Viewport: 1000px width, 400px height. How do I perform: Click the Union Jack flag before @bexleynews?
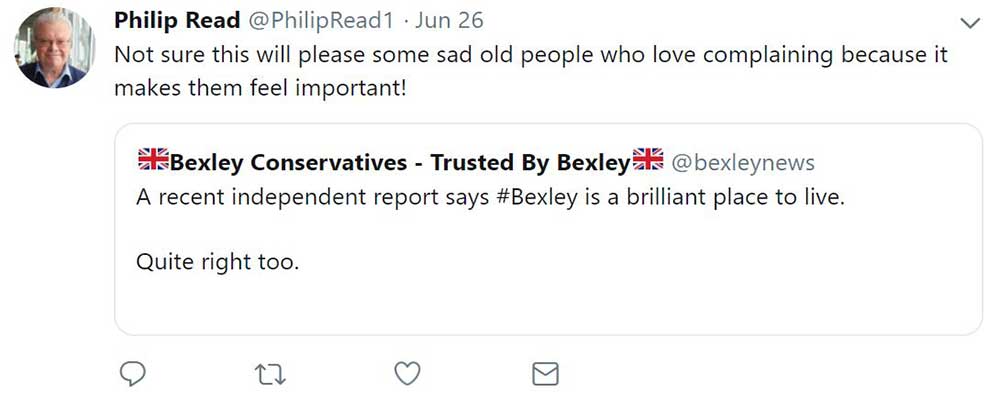[x=649, y=160]
